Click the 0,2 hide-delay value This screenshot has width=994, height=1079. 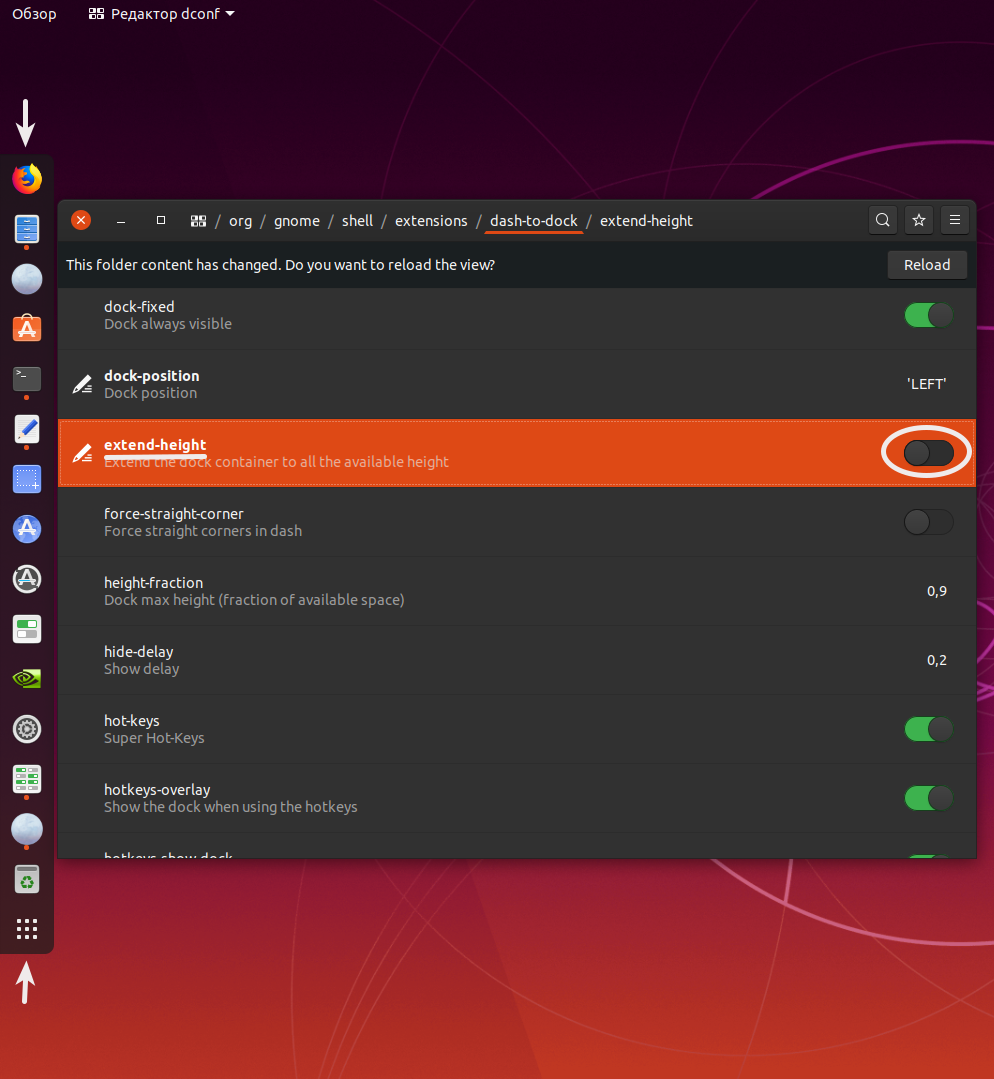coord(936,660)
